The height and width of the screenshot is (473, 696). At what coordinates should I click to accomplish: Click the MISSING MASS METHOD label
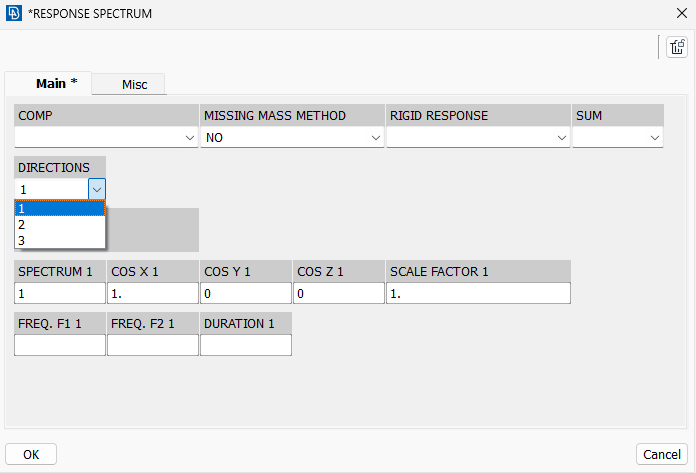pos(275,116)
